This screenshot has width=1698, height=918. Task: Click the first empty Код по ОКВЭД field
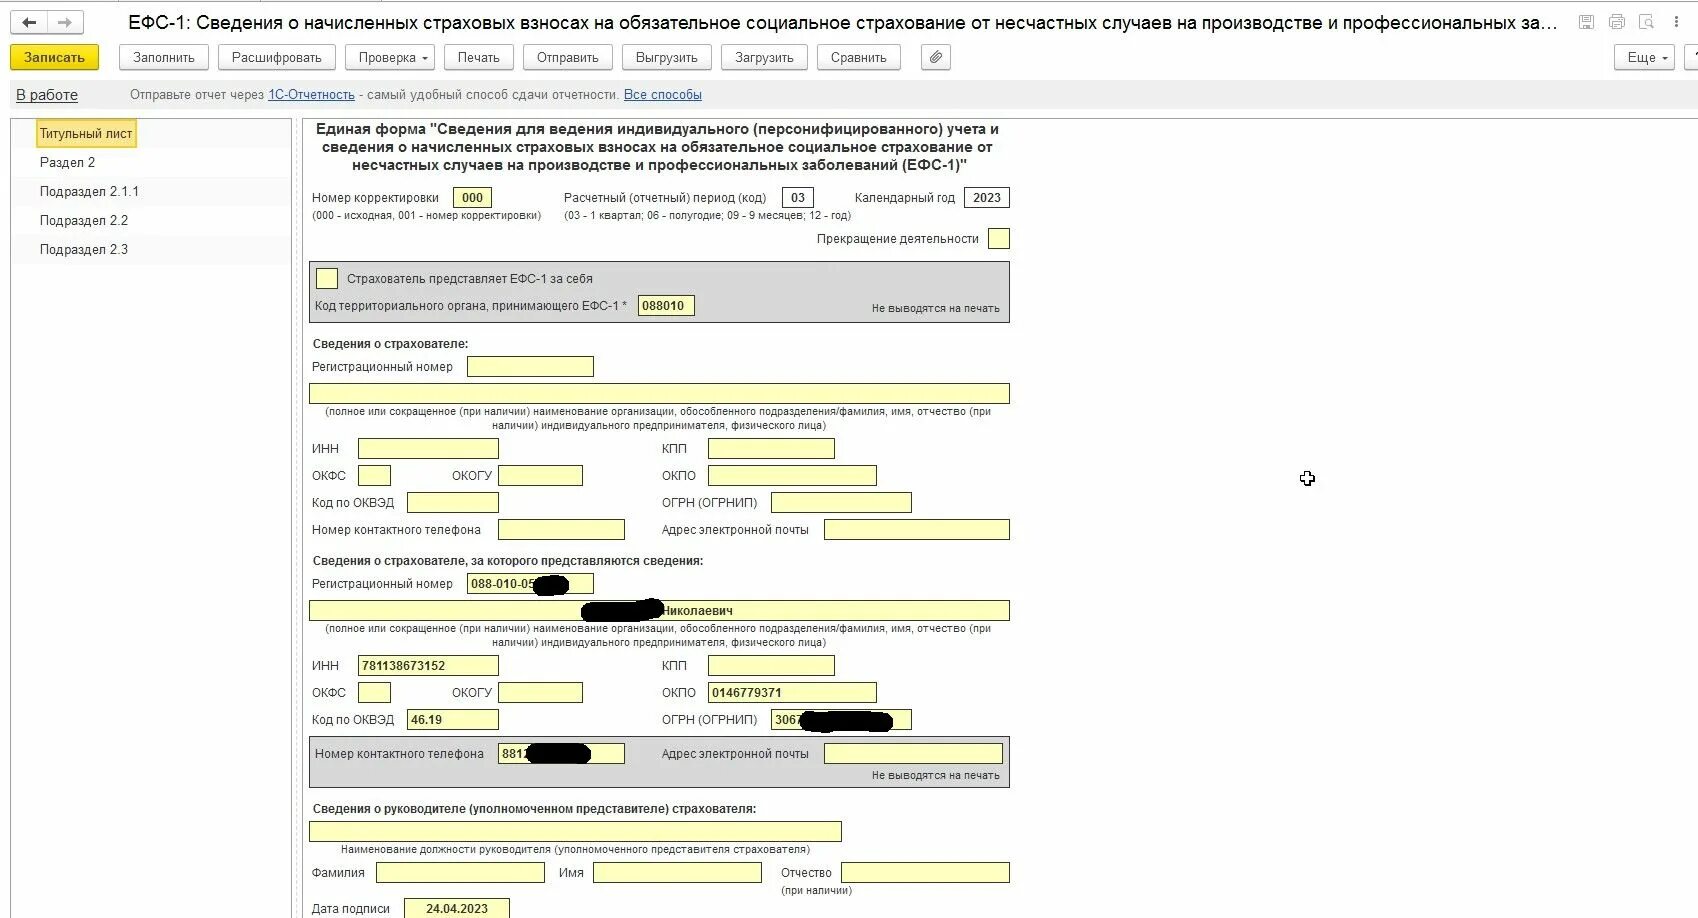453,503
